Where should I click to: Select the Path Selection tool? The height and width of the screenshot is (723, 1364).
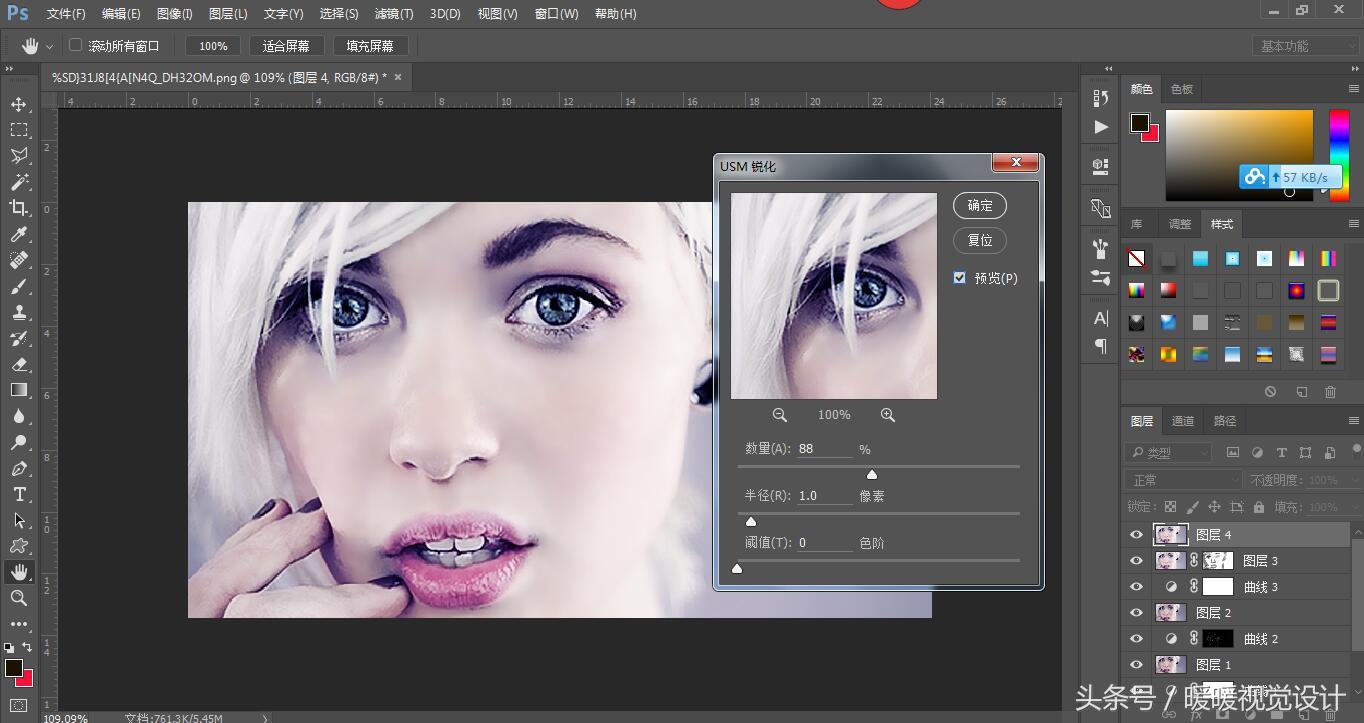(x=19, y=520)
